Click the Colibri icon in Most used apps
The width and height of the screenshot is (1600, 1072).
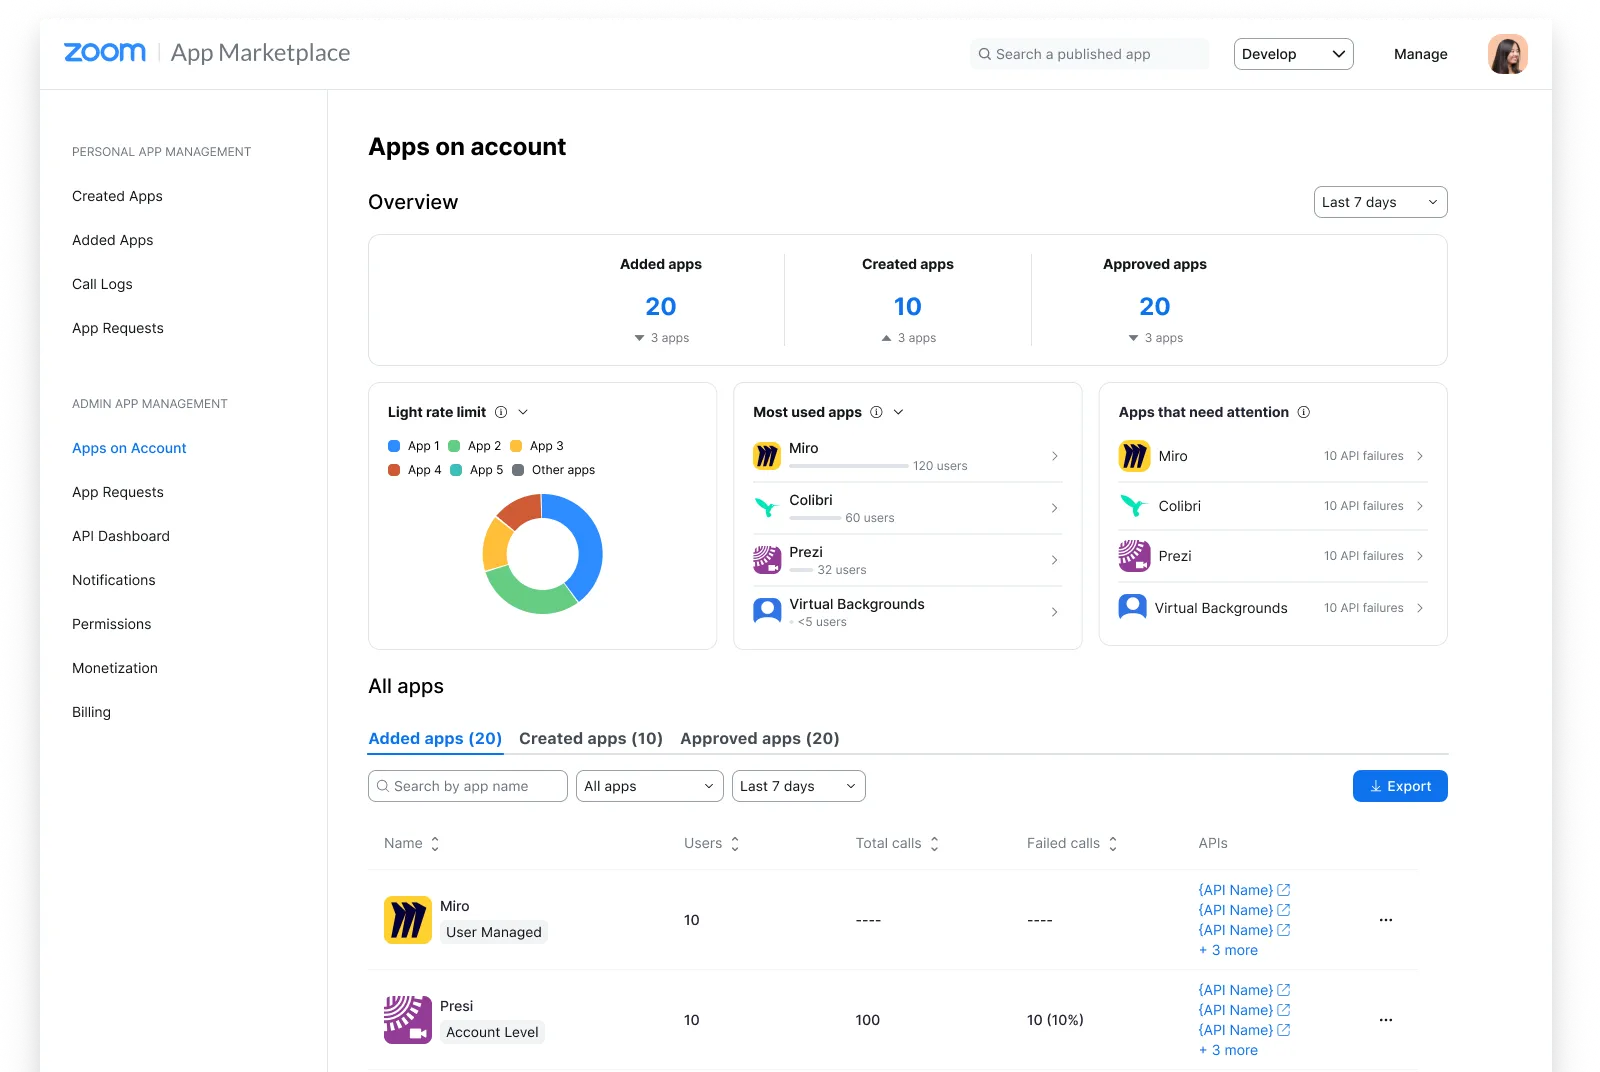(767, 508)
